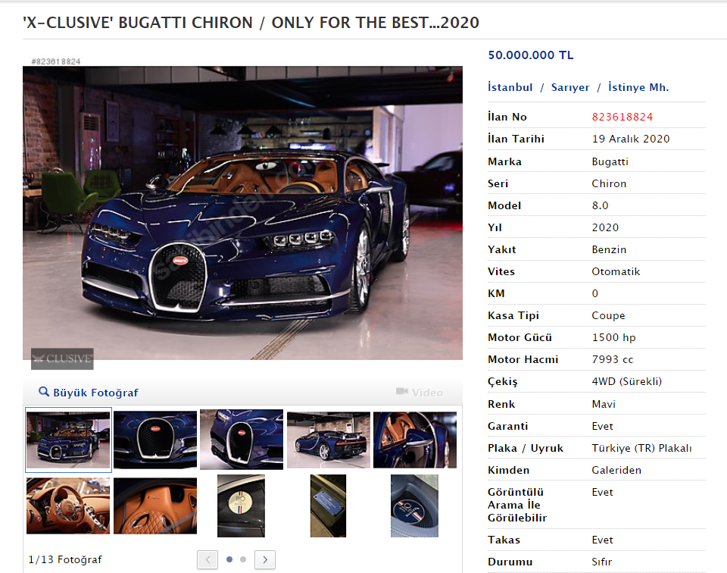Screen dimensions: 727x573
Task: Select the angled grille thumbnail
Action: pos(242,439)
